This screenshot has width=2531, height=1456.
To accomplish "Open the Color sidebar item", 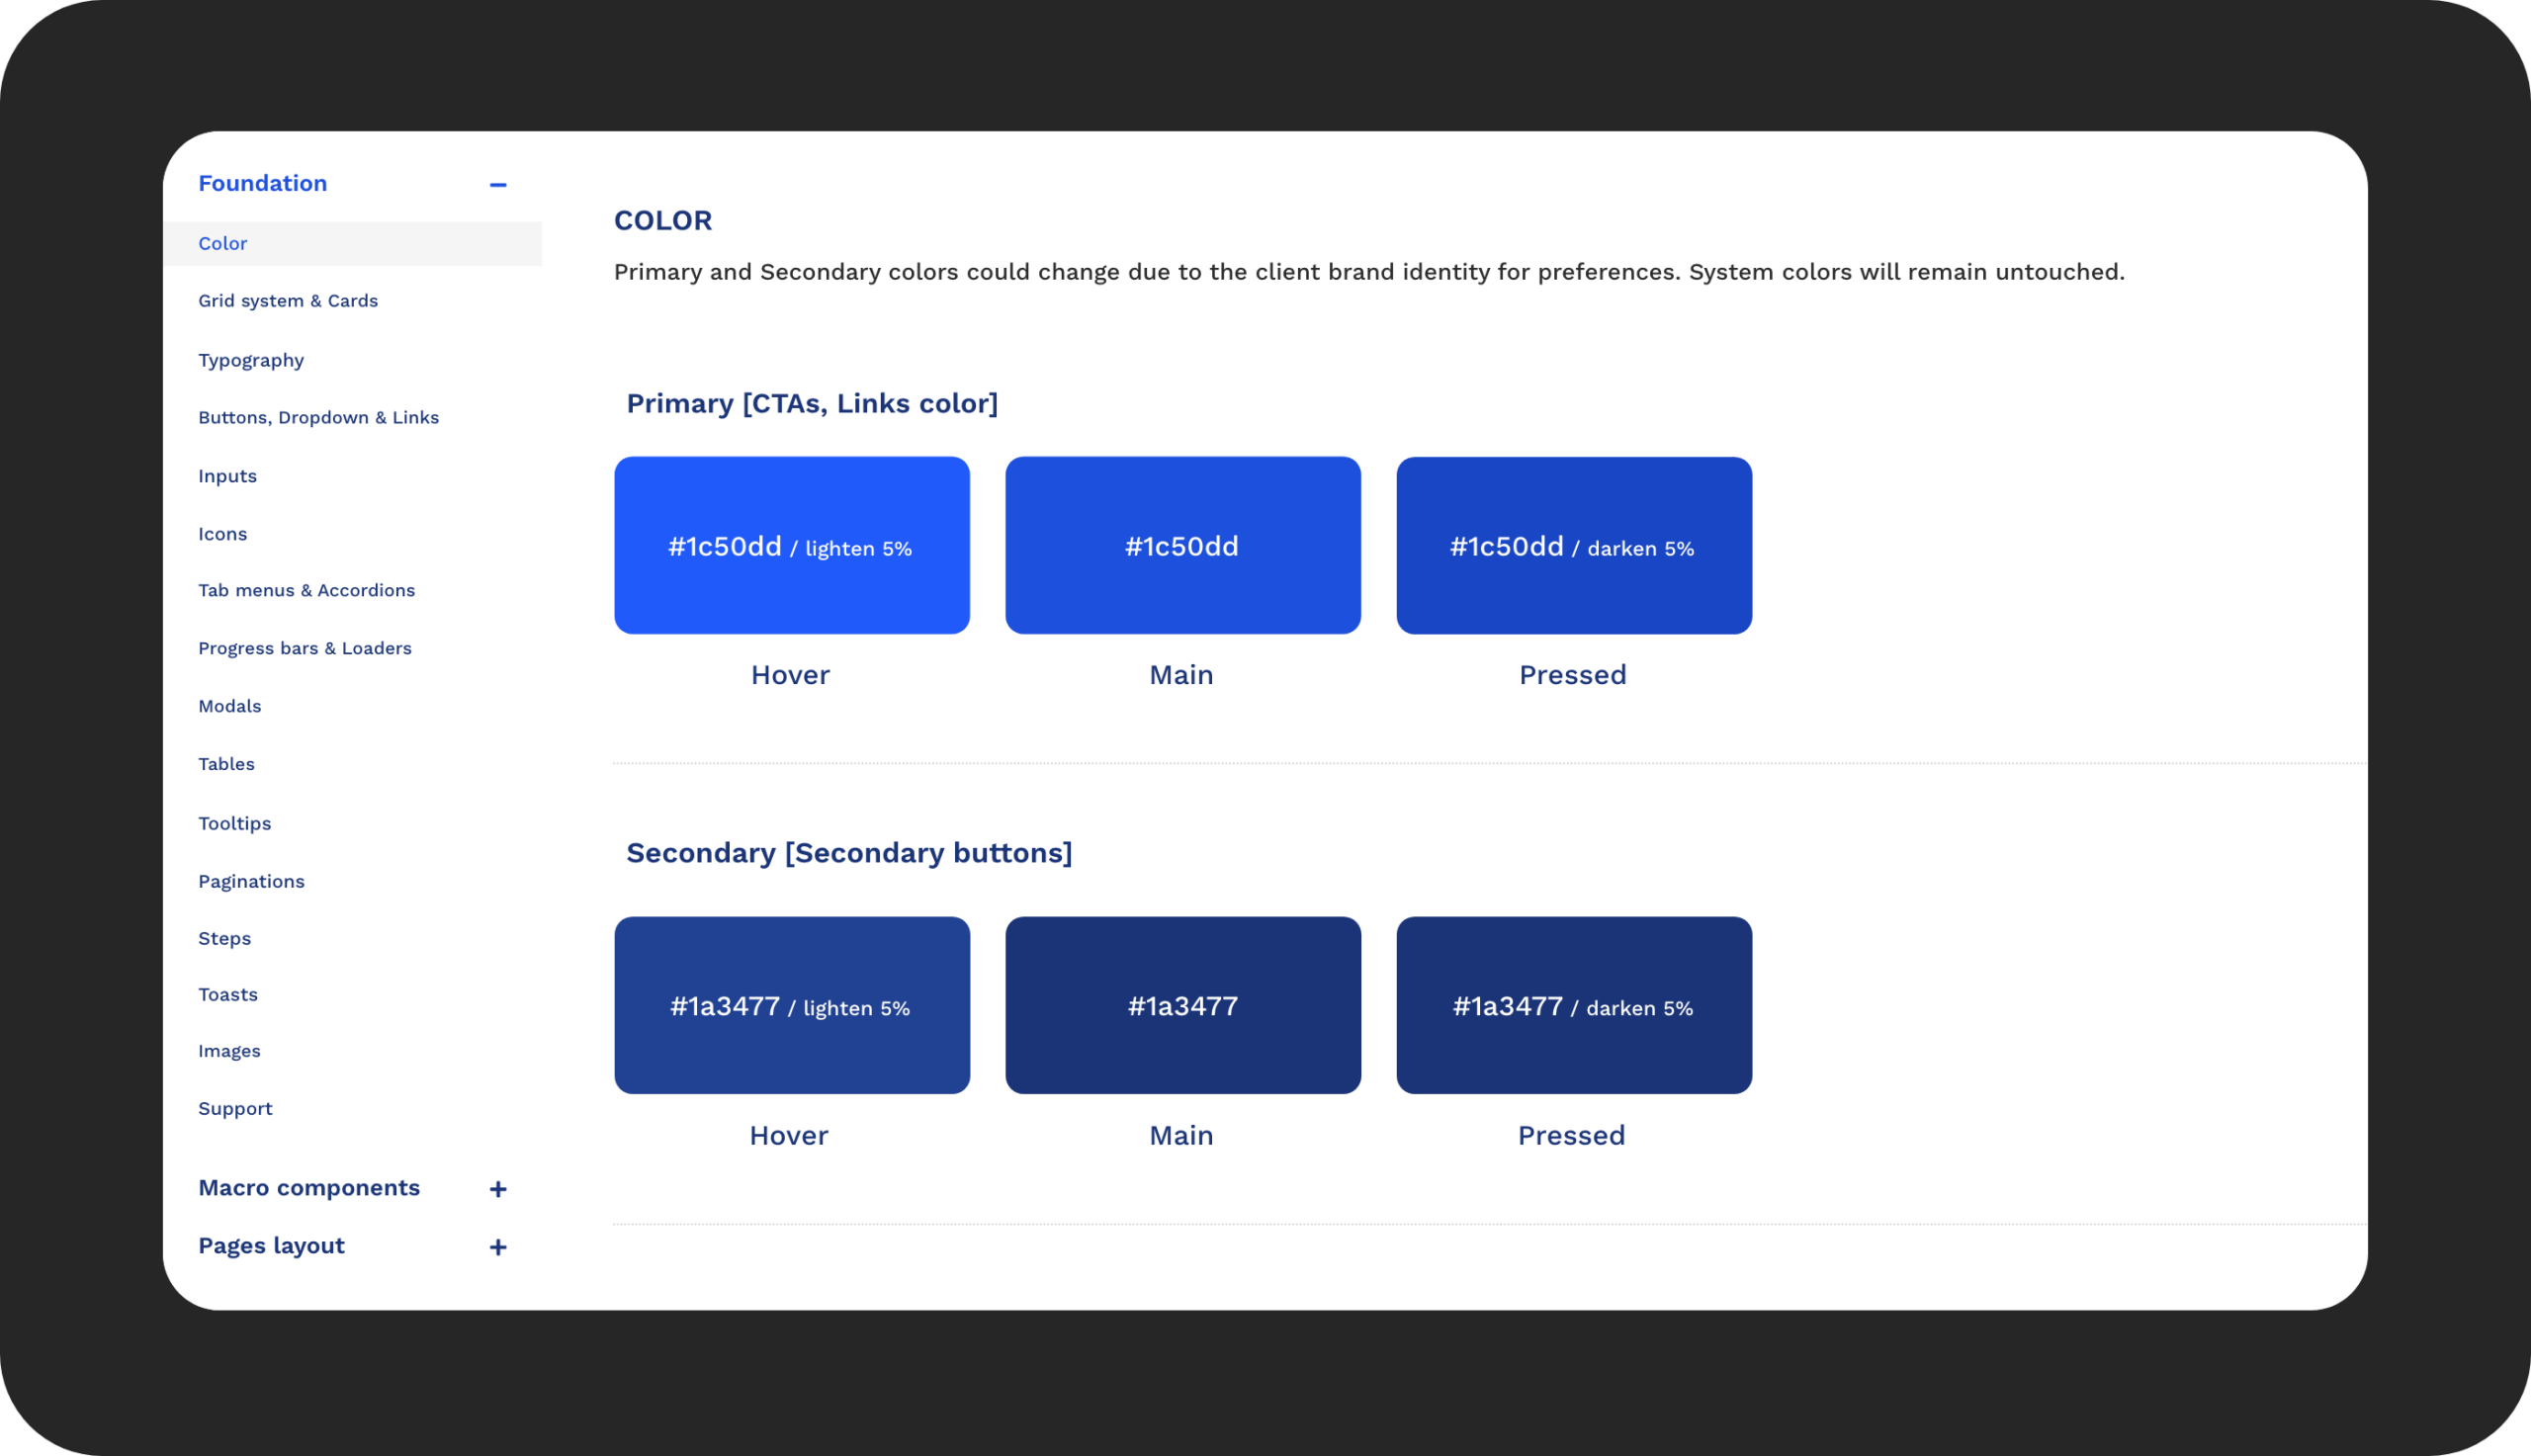I will (223, 244).
